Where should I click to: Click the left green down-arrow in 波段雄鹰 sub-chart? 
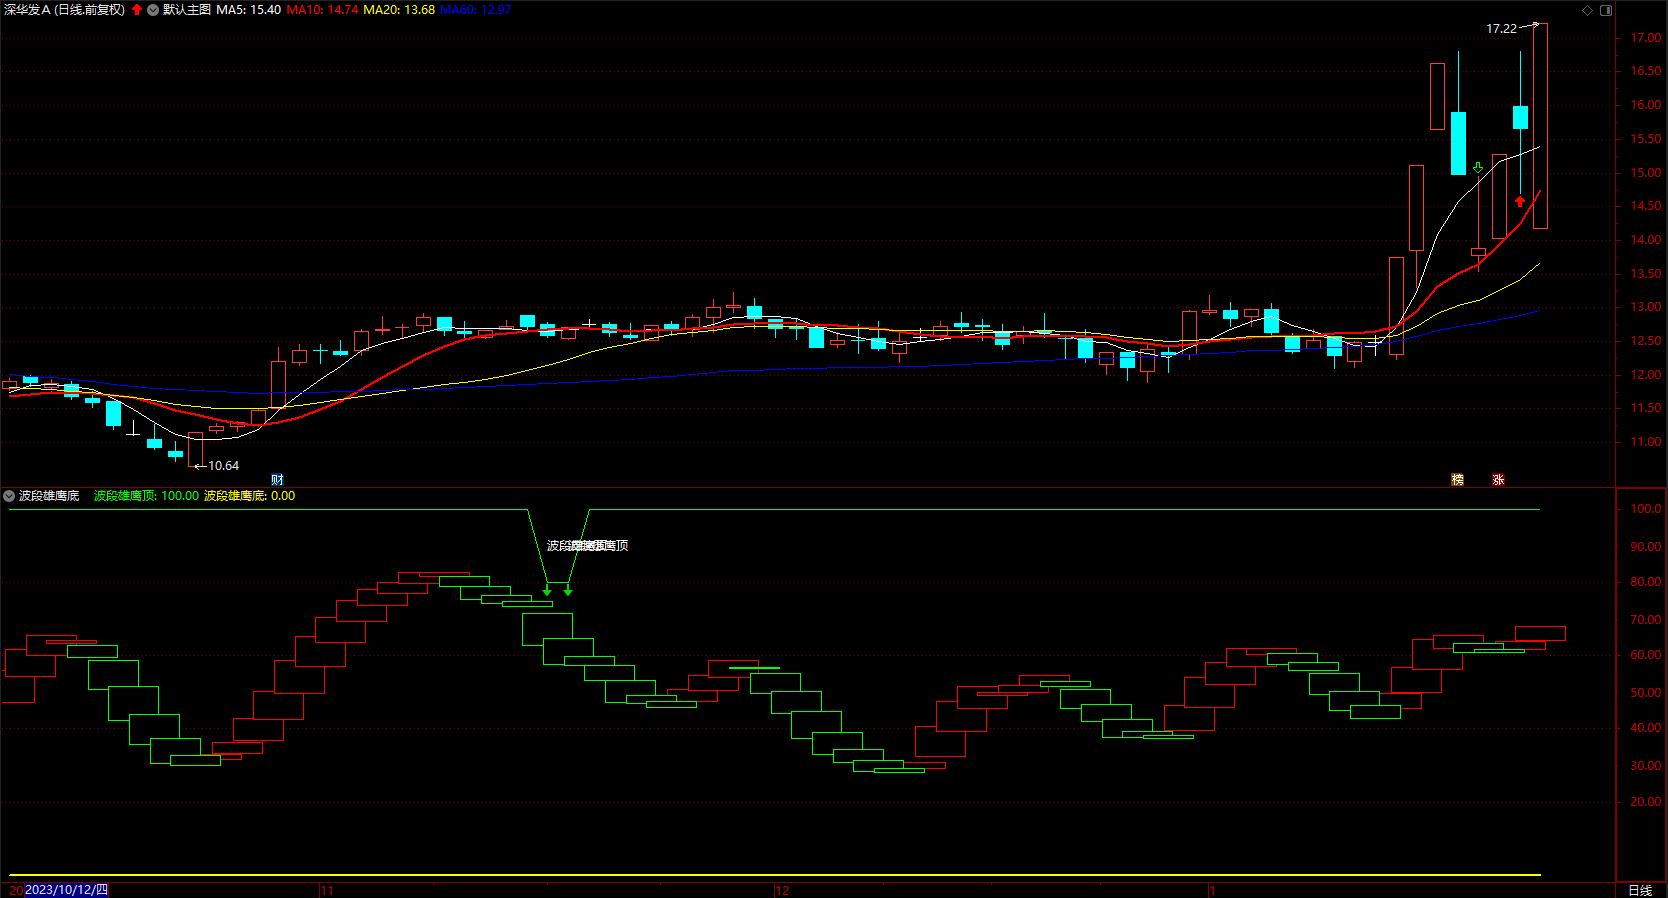click(547, 592)
